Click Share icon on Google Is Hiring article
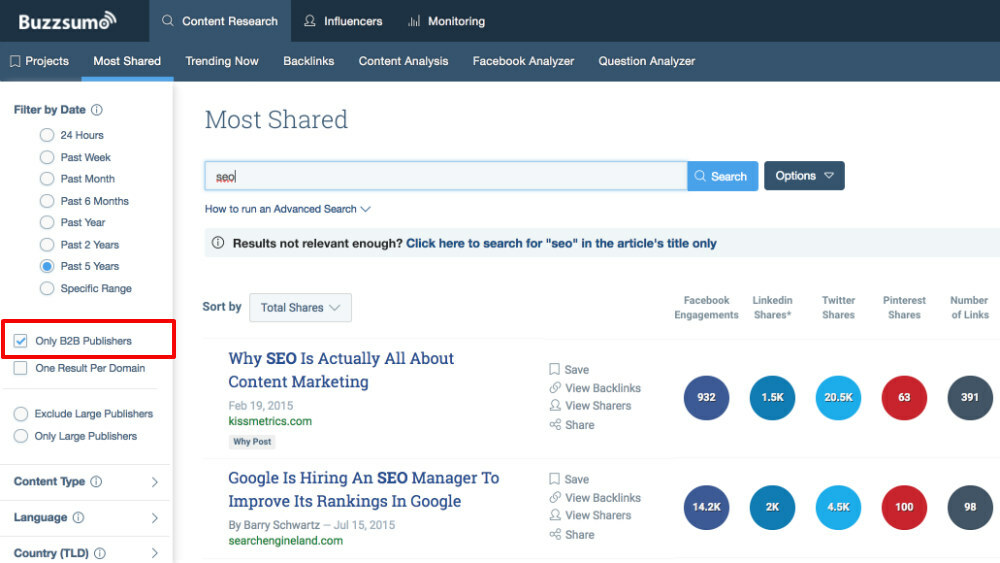 click(555, 535)
